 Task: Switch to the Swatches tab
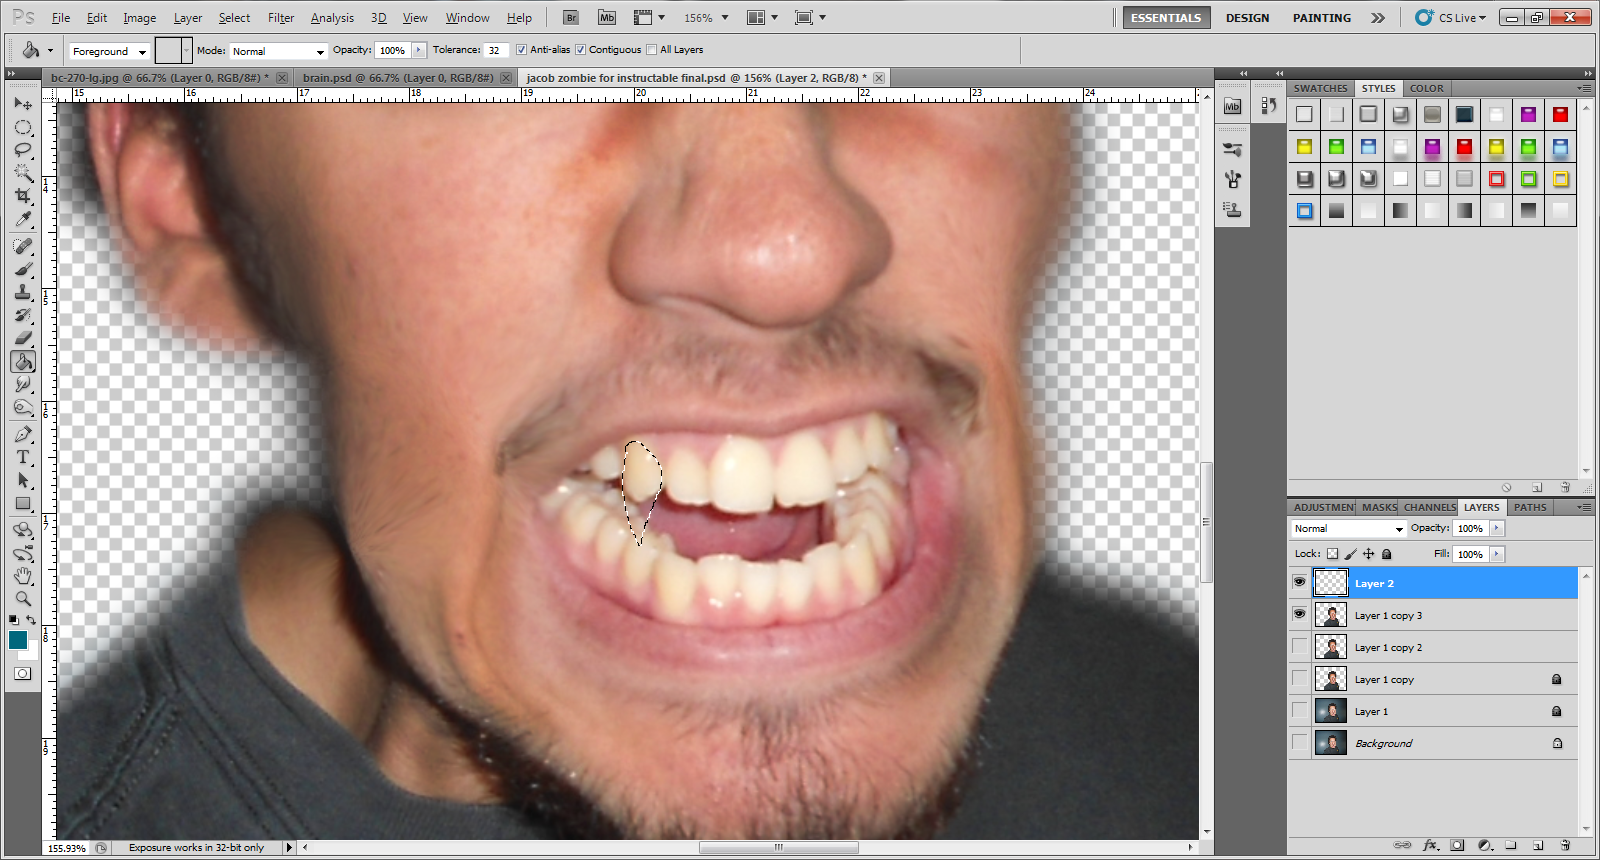click(1320, 88)
